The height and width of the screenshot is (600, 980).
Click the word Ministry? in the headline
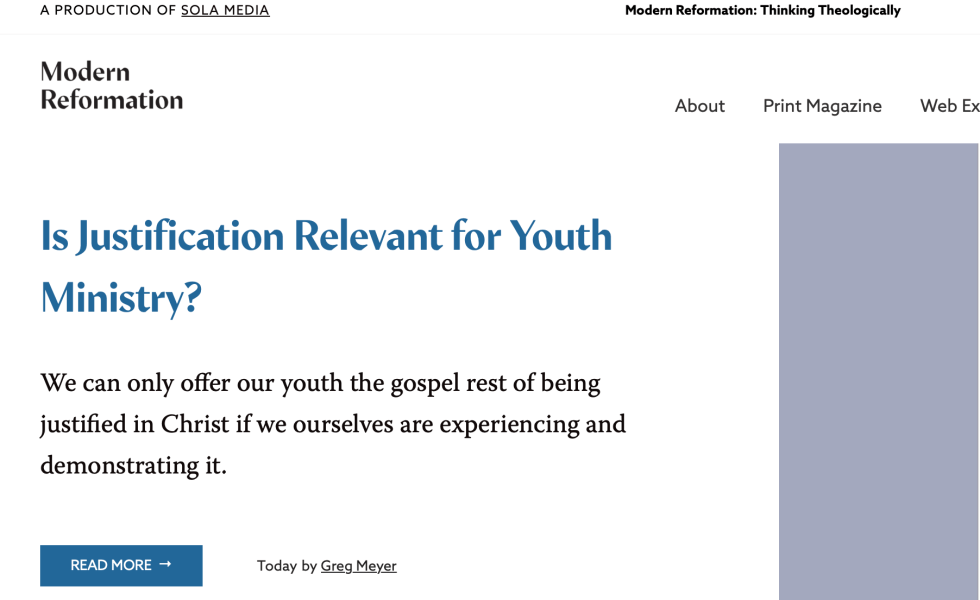120,298
